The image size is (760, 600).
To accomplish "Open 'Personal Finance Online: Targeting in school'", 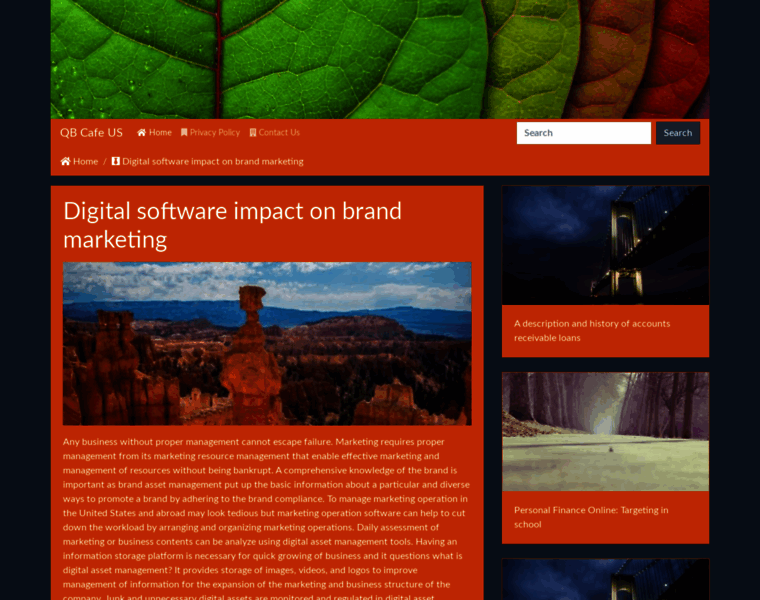I will click(591, 517).
